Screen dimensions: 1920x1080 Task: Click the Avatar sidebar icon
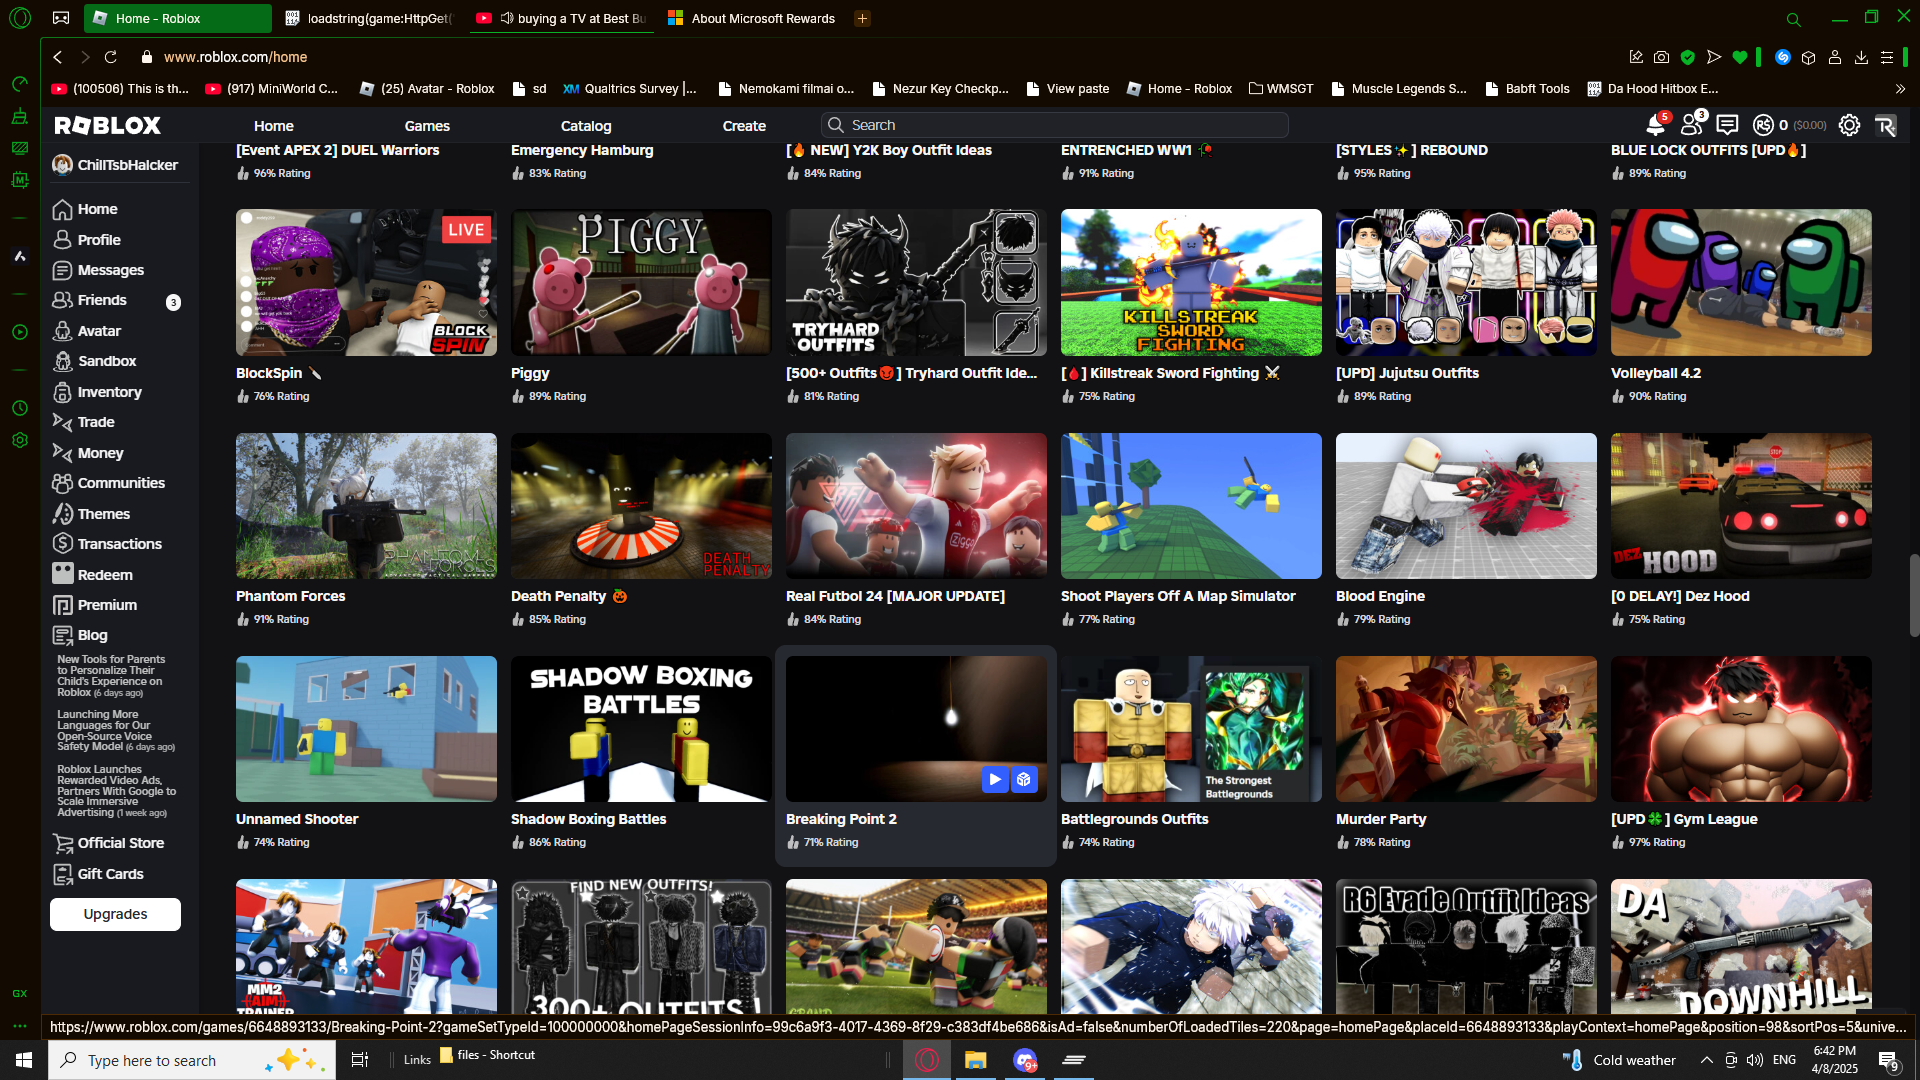[x=63, y=331]
